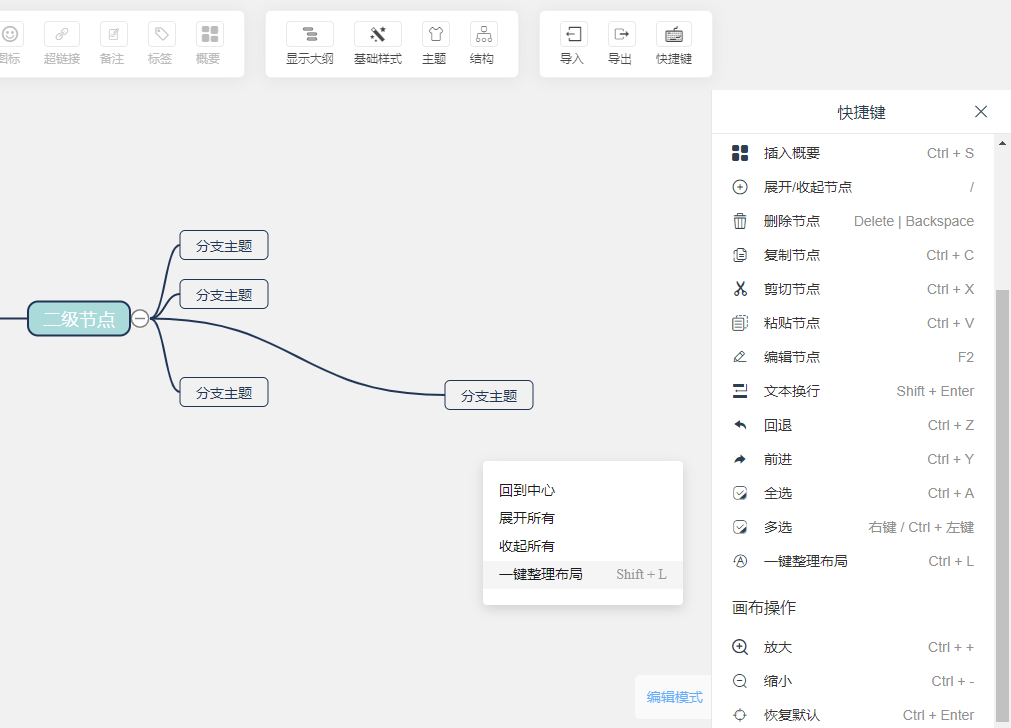Click the 放大 zoom-in magnifier icon

(740, 647)
